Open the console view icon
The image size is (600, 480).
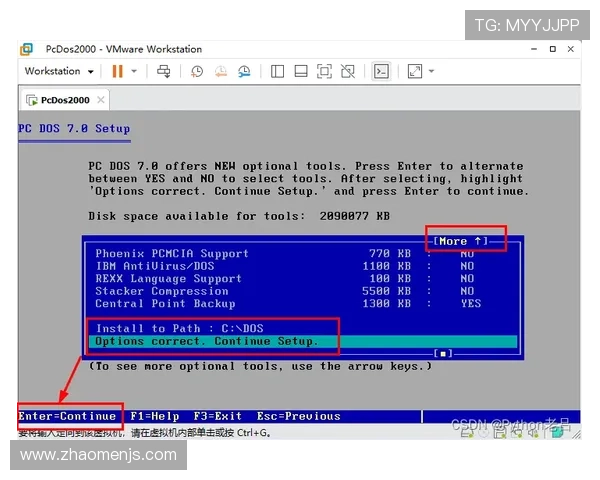(381, 71)
